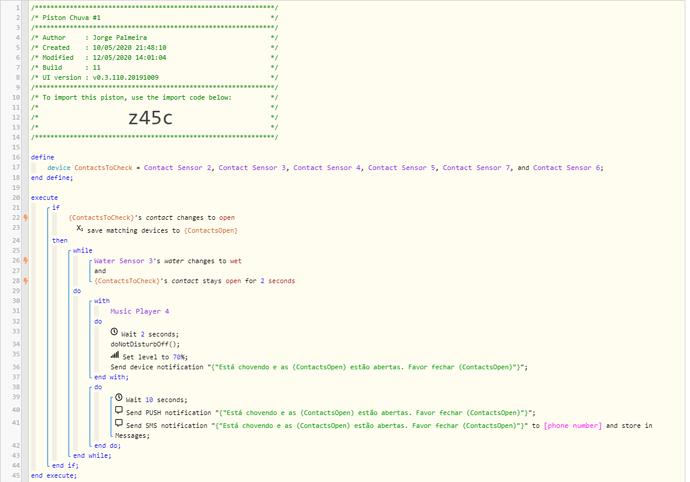Image resolution: width=690 pixels, height=482 pixels.
Task: Click the Wait 2 seconds statement
Action: tap(150, 335)
